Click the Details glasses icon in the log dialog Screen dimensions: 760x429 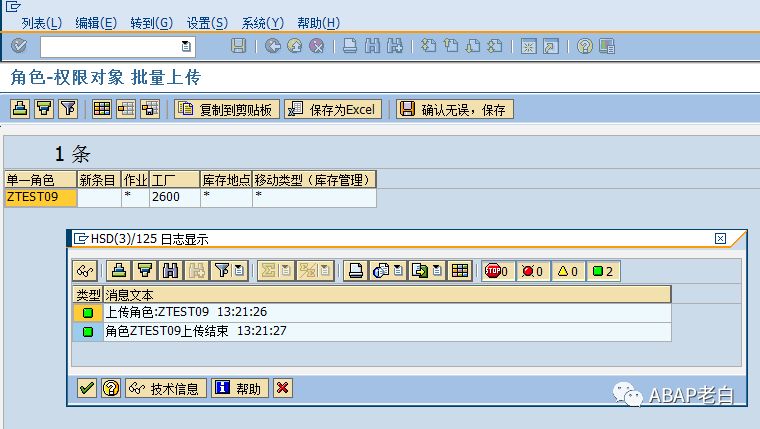(85, 270)
